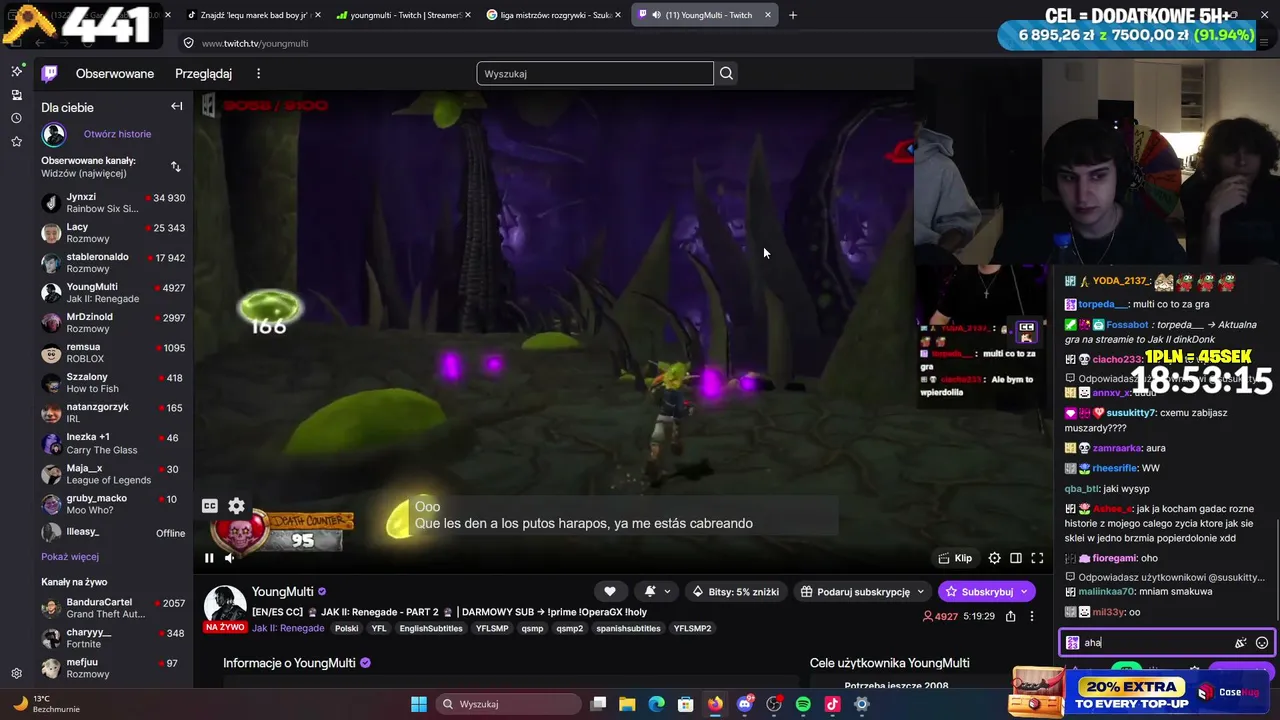Open subtitle extension settings gear on video

point(236,506)
